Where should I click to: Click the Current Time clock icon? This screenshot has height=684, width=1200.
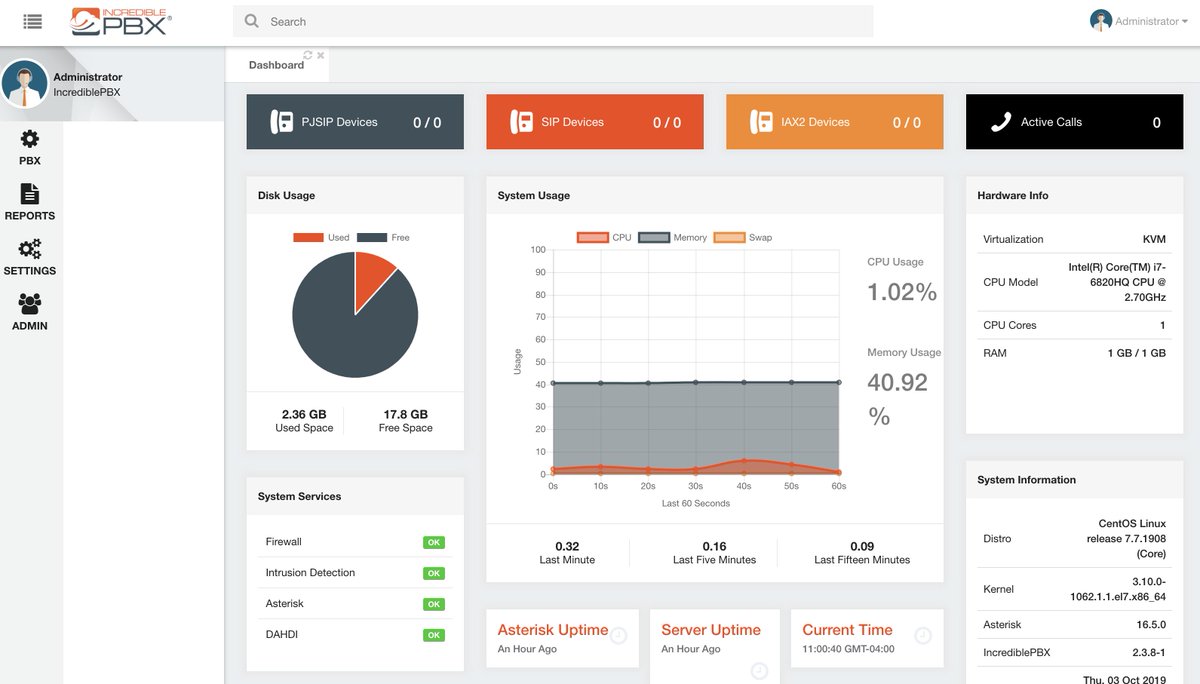click(x=923, y=635)
